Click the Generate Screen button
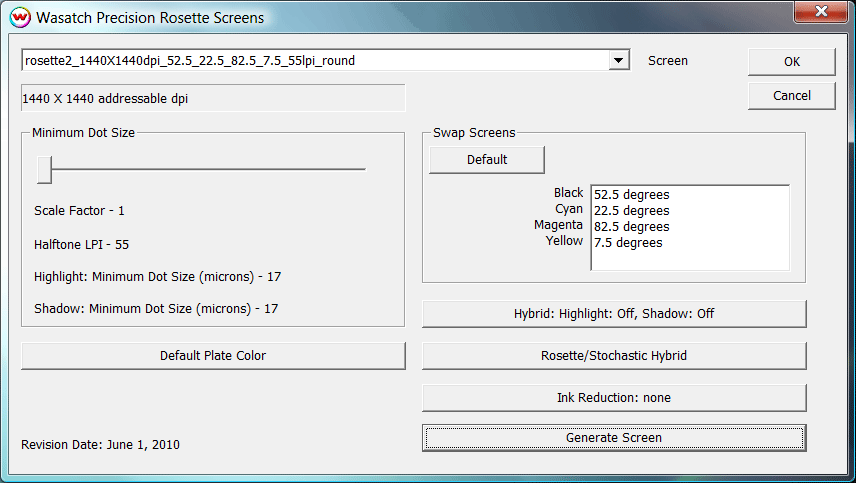The height and width of the screenshot is (483, 856). click(x=614, y=438)
